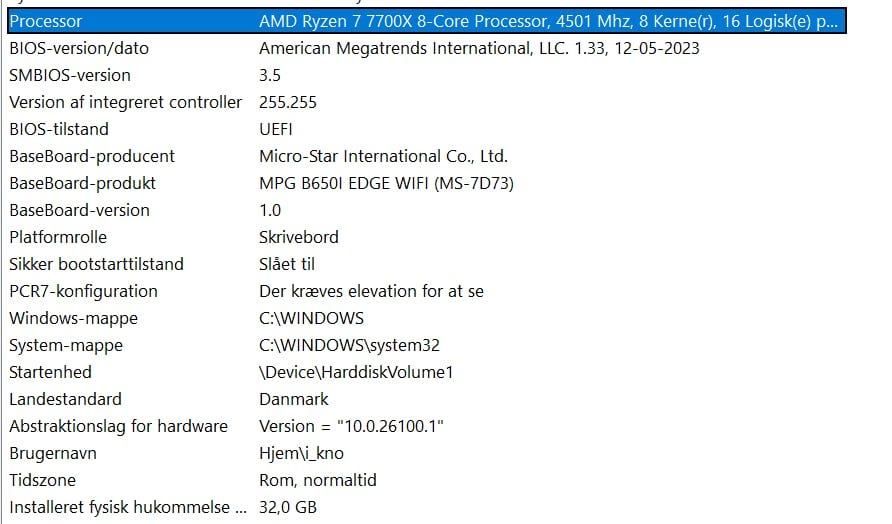The height and width of the screenshot is (524, 892).
Task: Select the System-mappe row
Action: (x=66, y=345)
